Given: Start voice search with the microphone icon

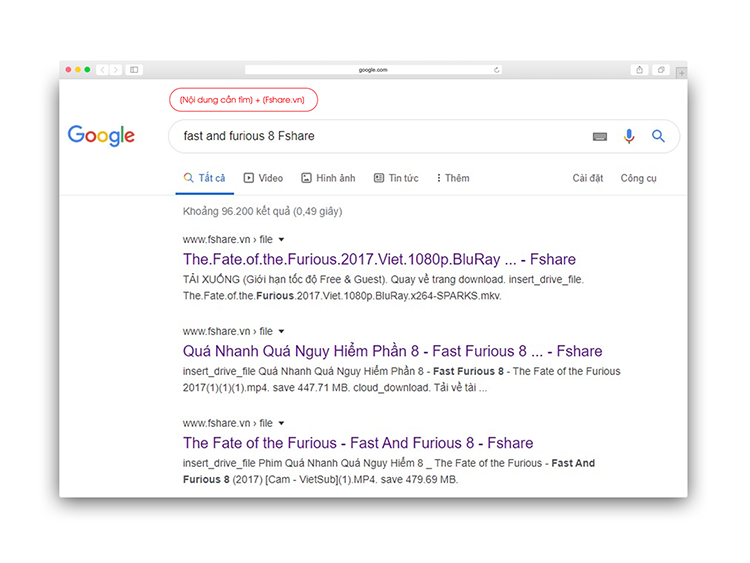Looking at the screenshot, I should click(629, 136).
